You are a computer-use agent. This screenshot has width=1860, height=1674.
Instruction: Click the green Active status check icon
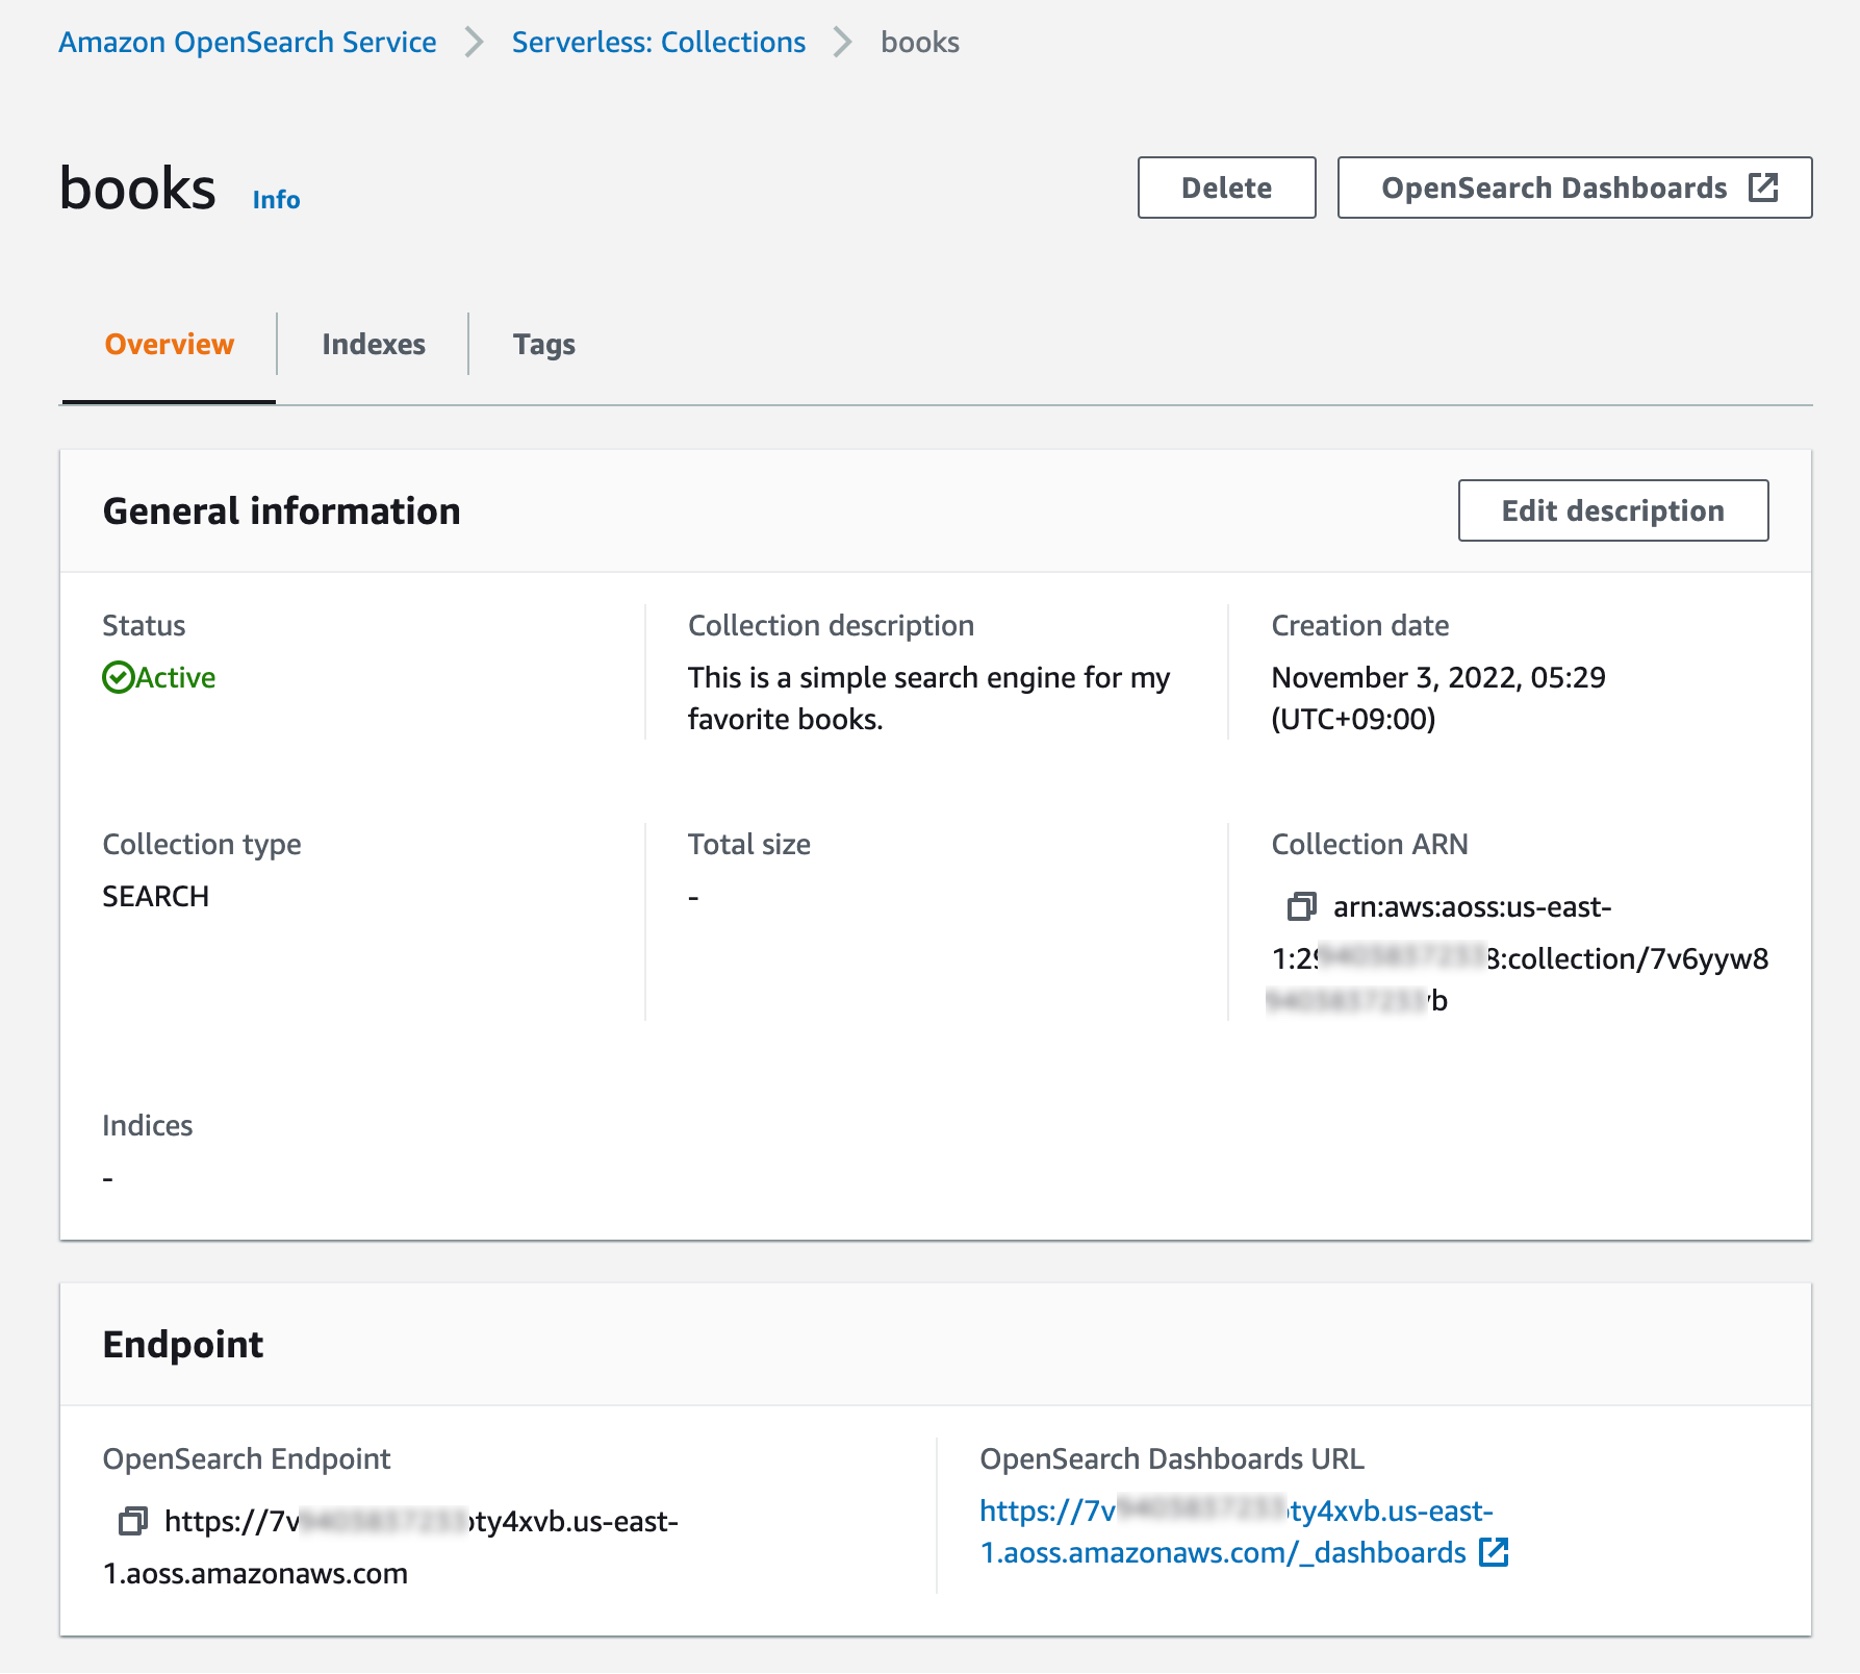tap(116, 676)
